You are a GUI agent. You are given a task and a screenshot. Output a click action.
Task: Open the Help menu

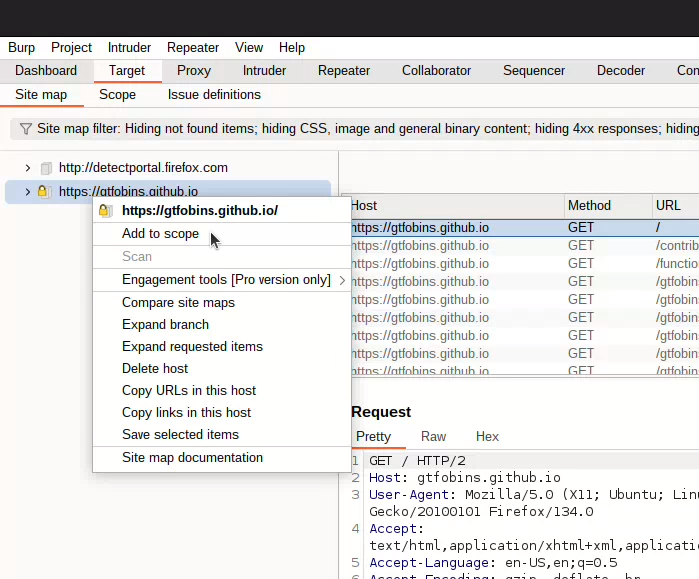point(292,48)
